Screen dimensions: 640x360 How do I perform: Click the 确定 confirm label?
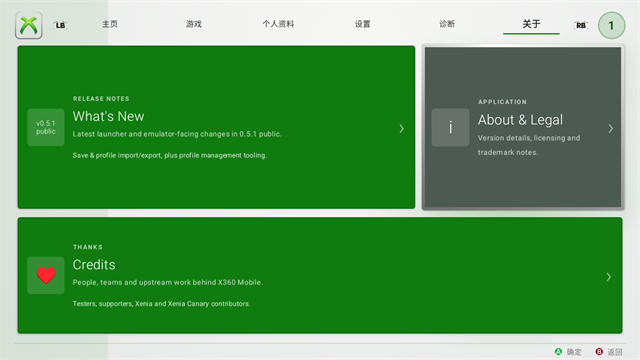point(574,352)
